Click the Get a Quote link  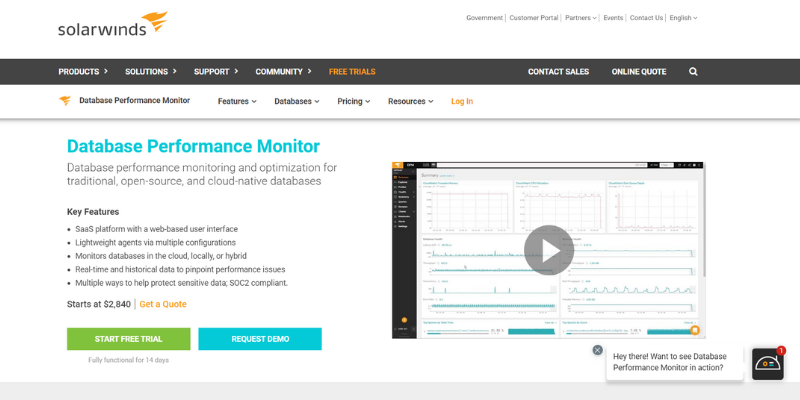point(163,305)
